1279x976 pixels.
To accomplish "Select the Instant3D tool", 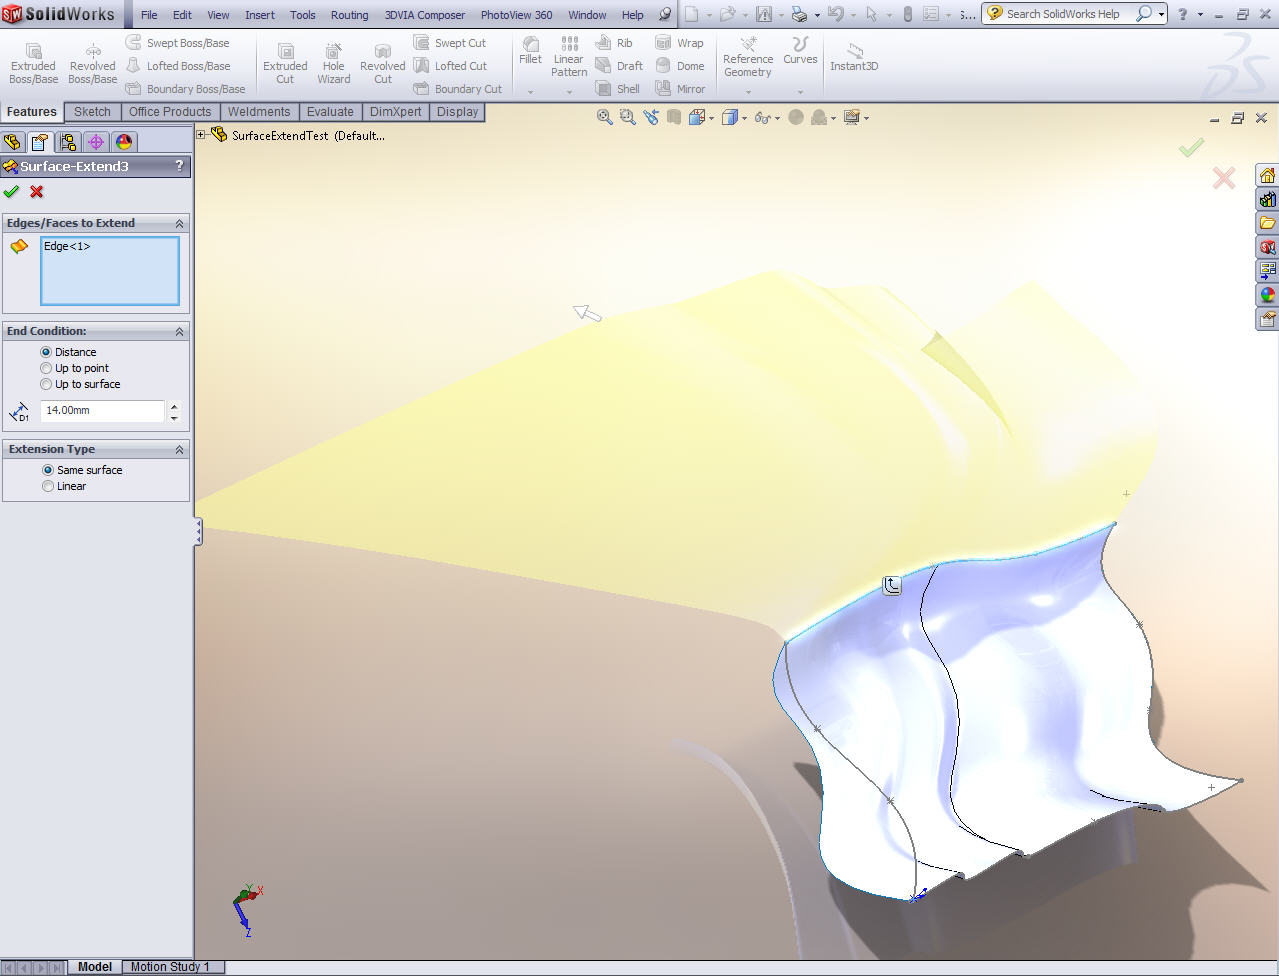I will [853, 58].
